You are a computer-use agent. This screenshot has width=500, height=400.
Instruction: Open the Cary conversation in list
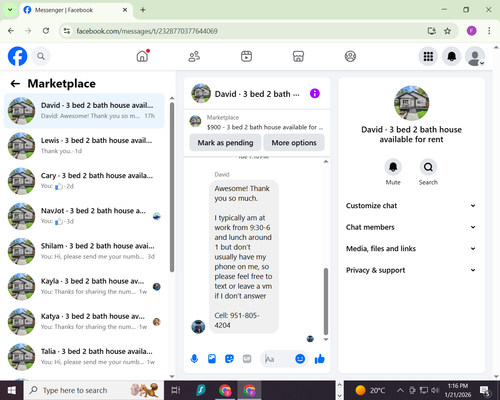pos(84,181)
